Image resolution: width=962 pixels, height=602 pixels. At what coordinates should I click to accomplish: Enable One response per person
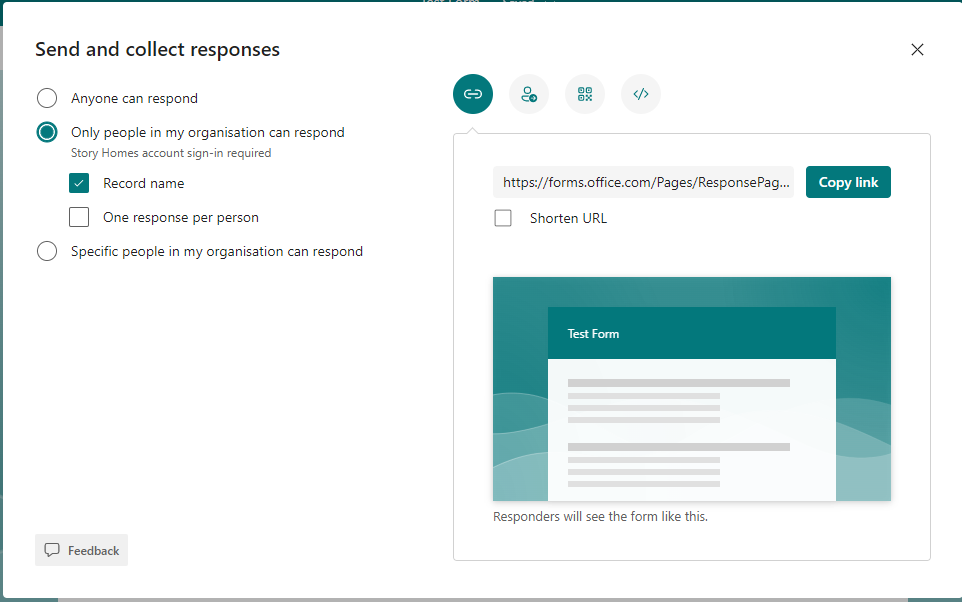pyautogui.click(x=79, y=217)
